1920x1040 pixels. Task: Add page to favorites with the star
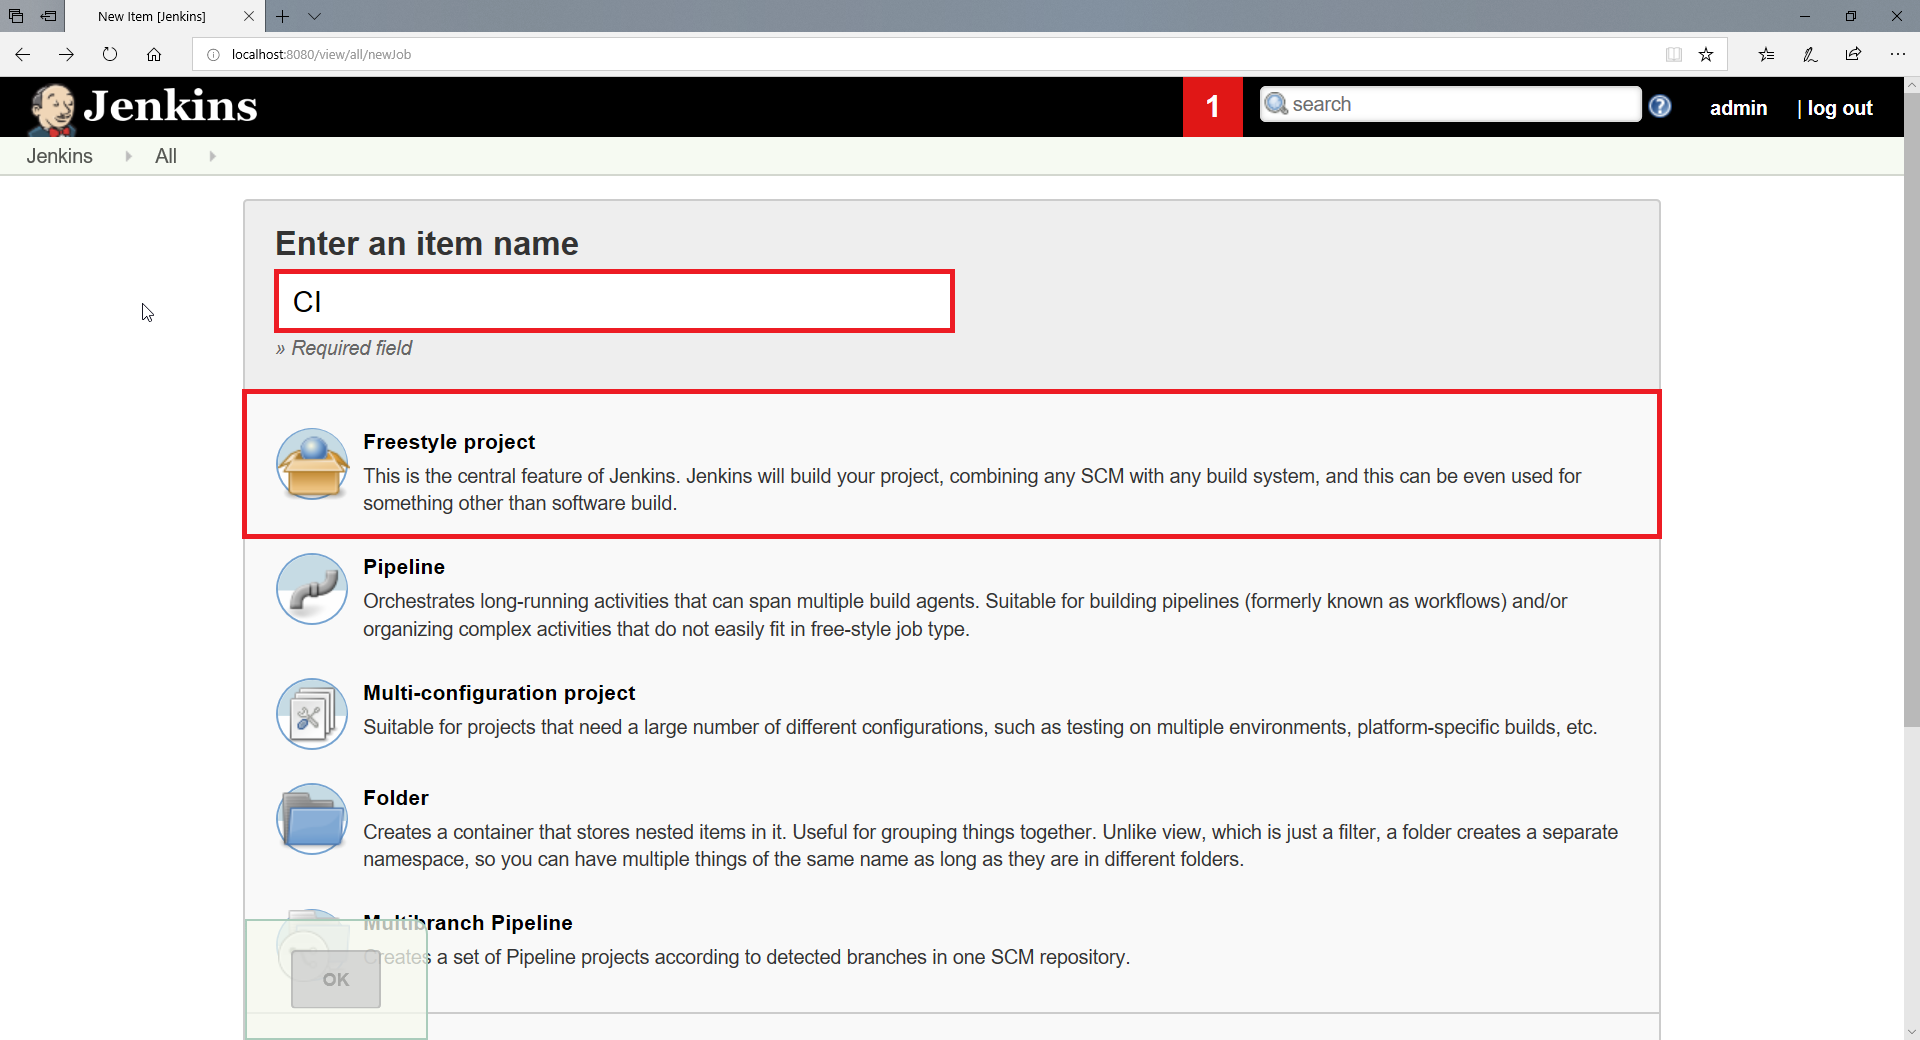click(x=1706, y=55)
